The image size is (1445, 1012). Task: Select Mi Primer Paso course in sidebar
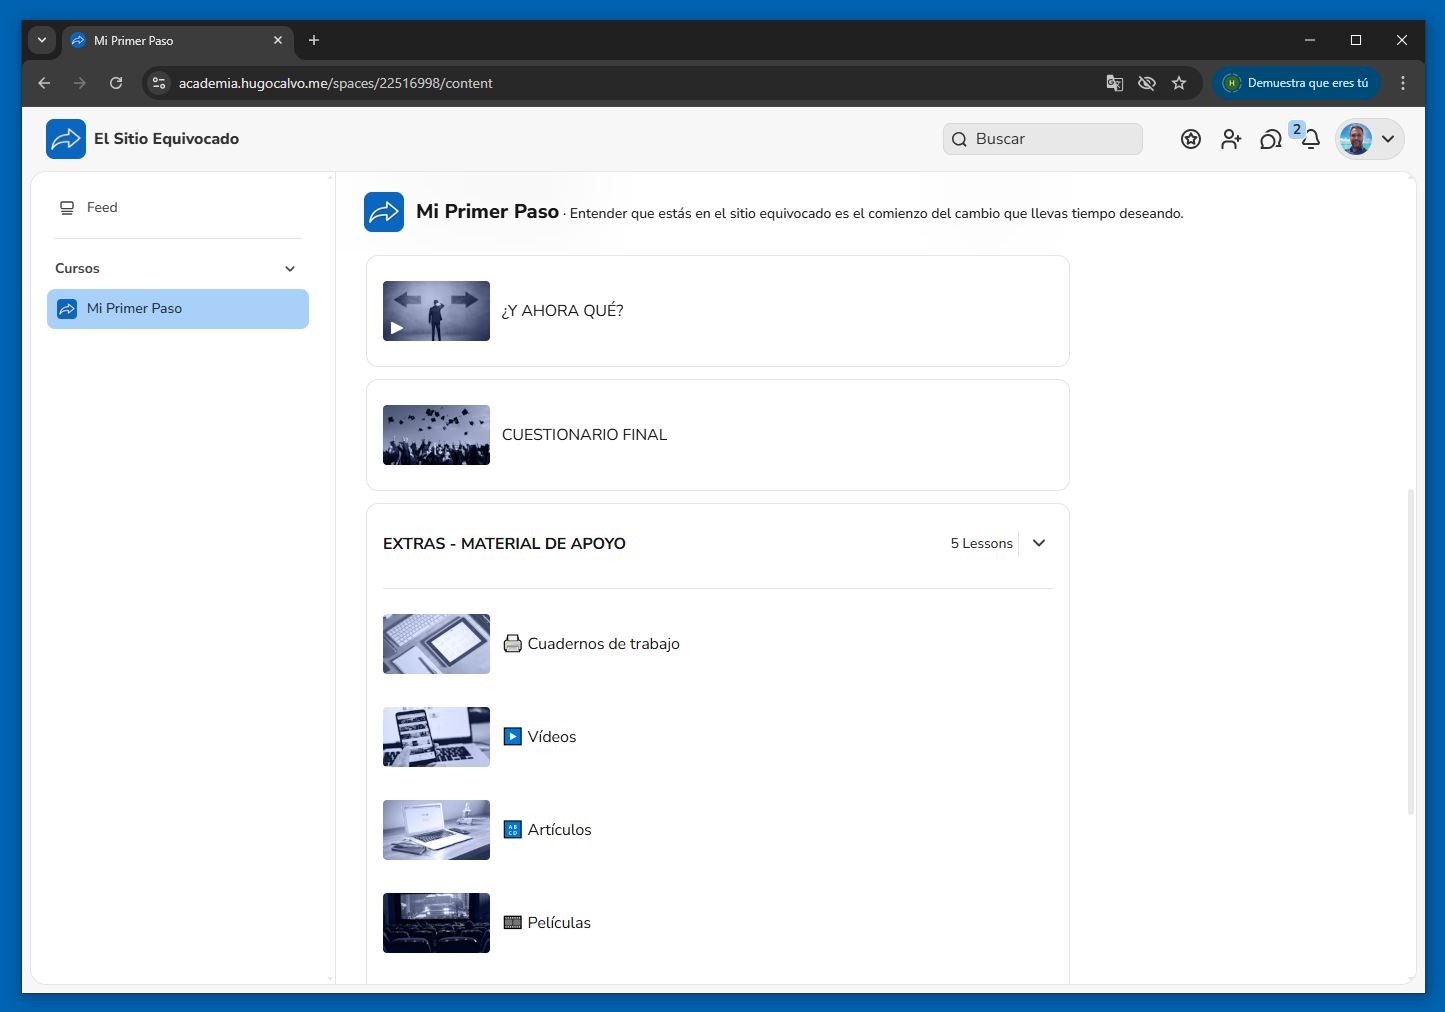(x=178, y=309)
